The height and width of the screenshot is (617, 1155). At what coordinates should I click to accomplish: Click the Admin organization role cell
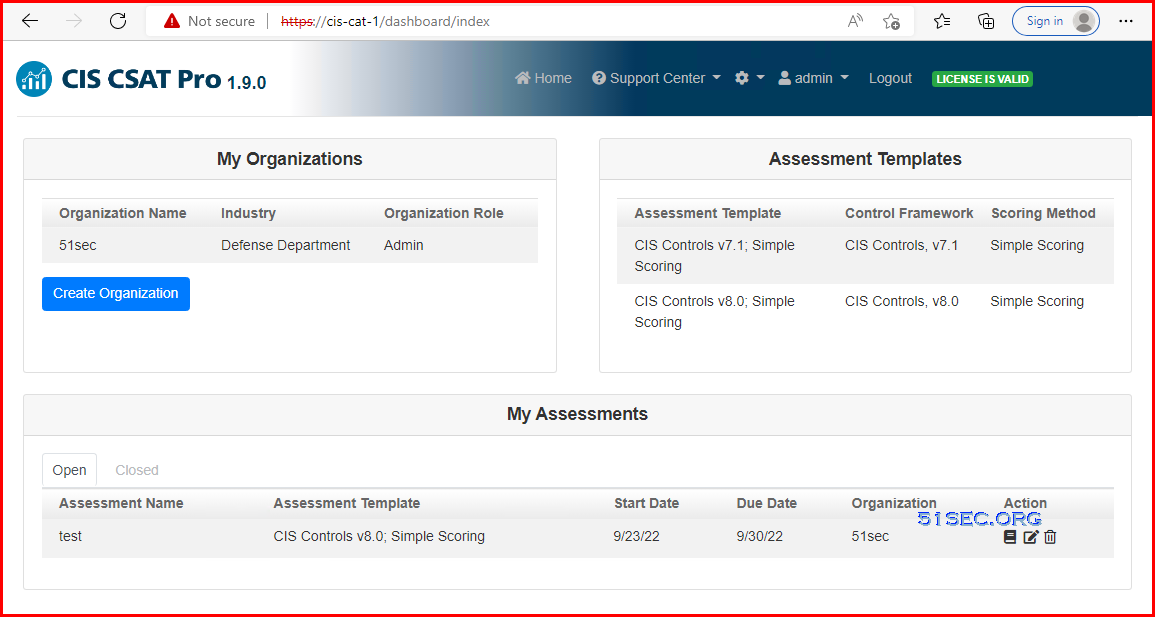pos(404,245)
